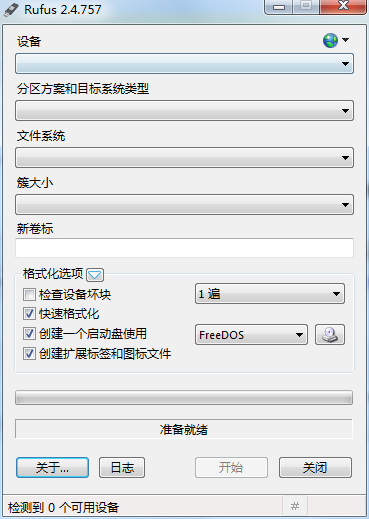369x519 pixels.
Task: Toggle 创建一个启动盘使用 checkbox
Action: pos(29,333)
